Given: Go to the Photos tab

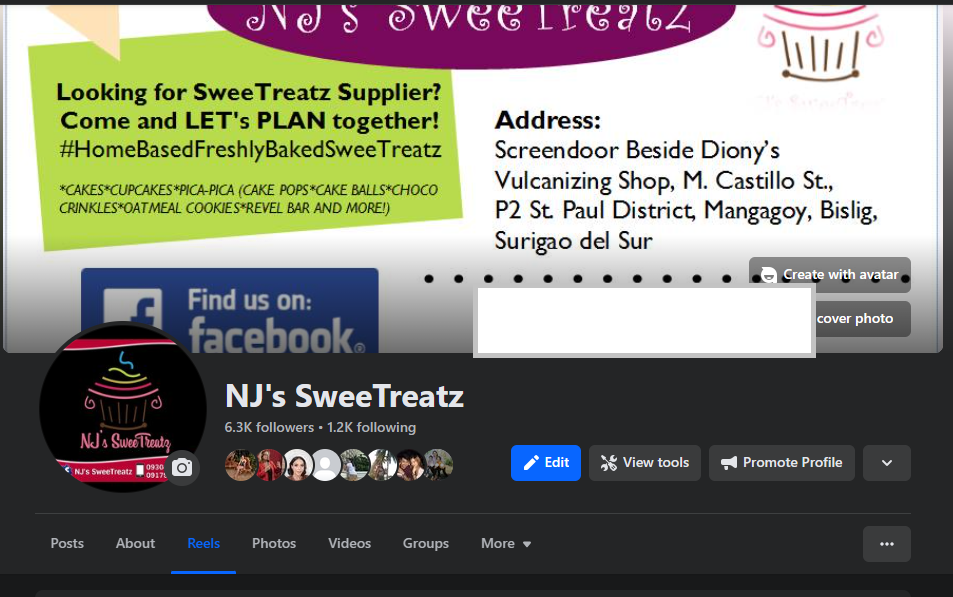Looking at the screenshot, I should [x=274, y=544].
